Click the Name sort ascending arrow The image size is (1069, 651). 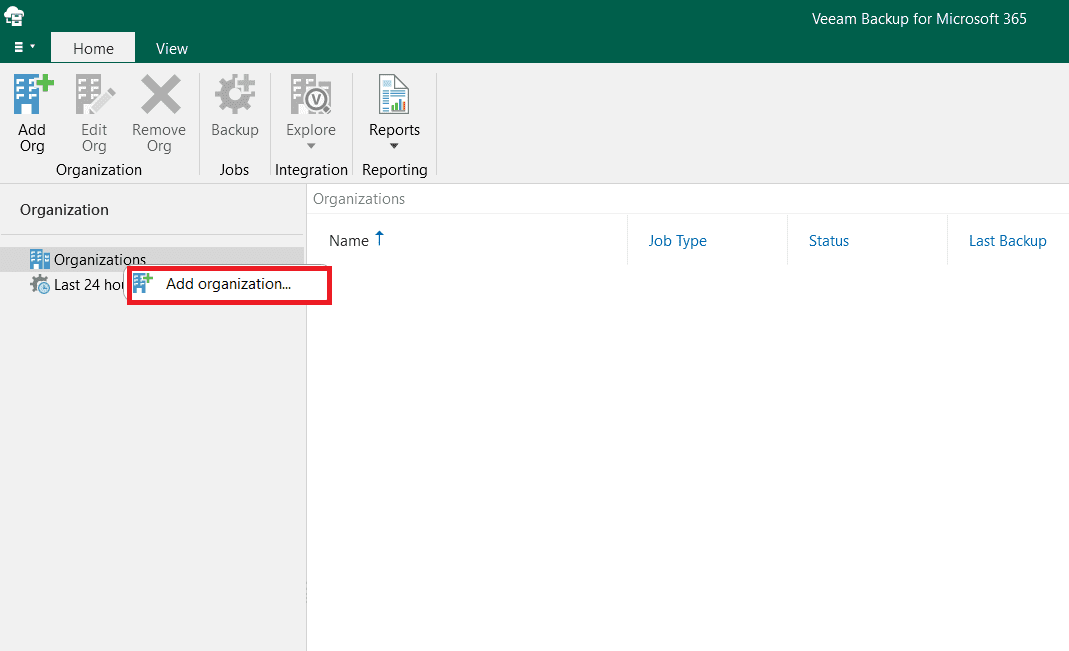pos(380,239)
